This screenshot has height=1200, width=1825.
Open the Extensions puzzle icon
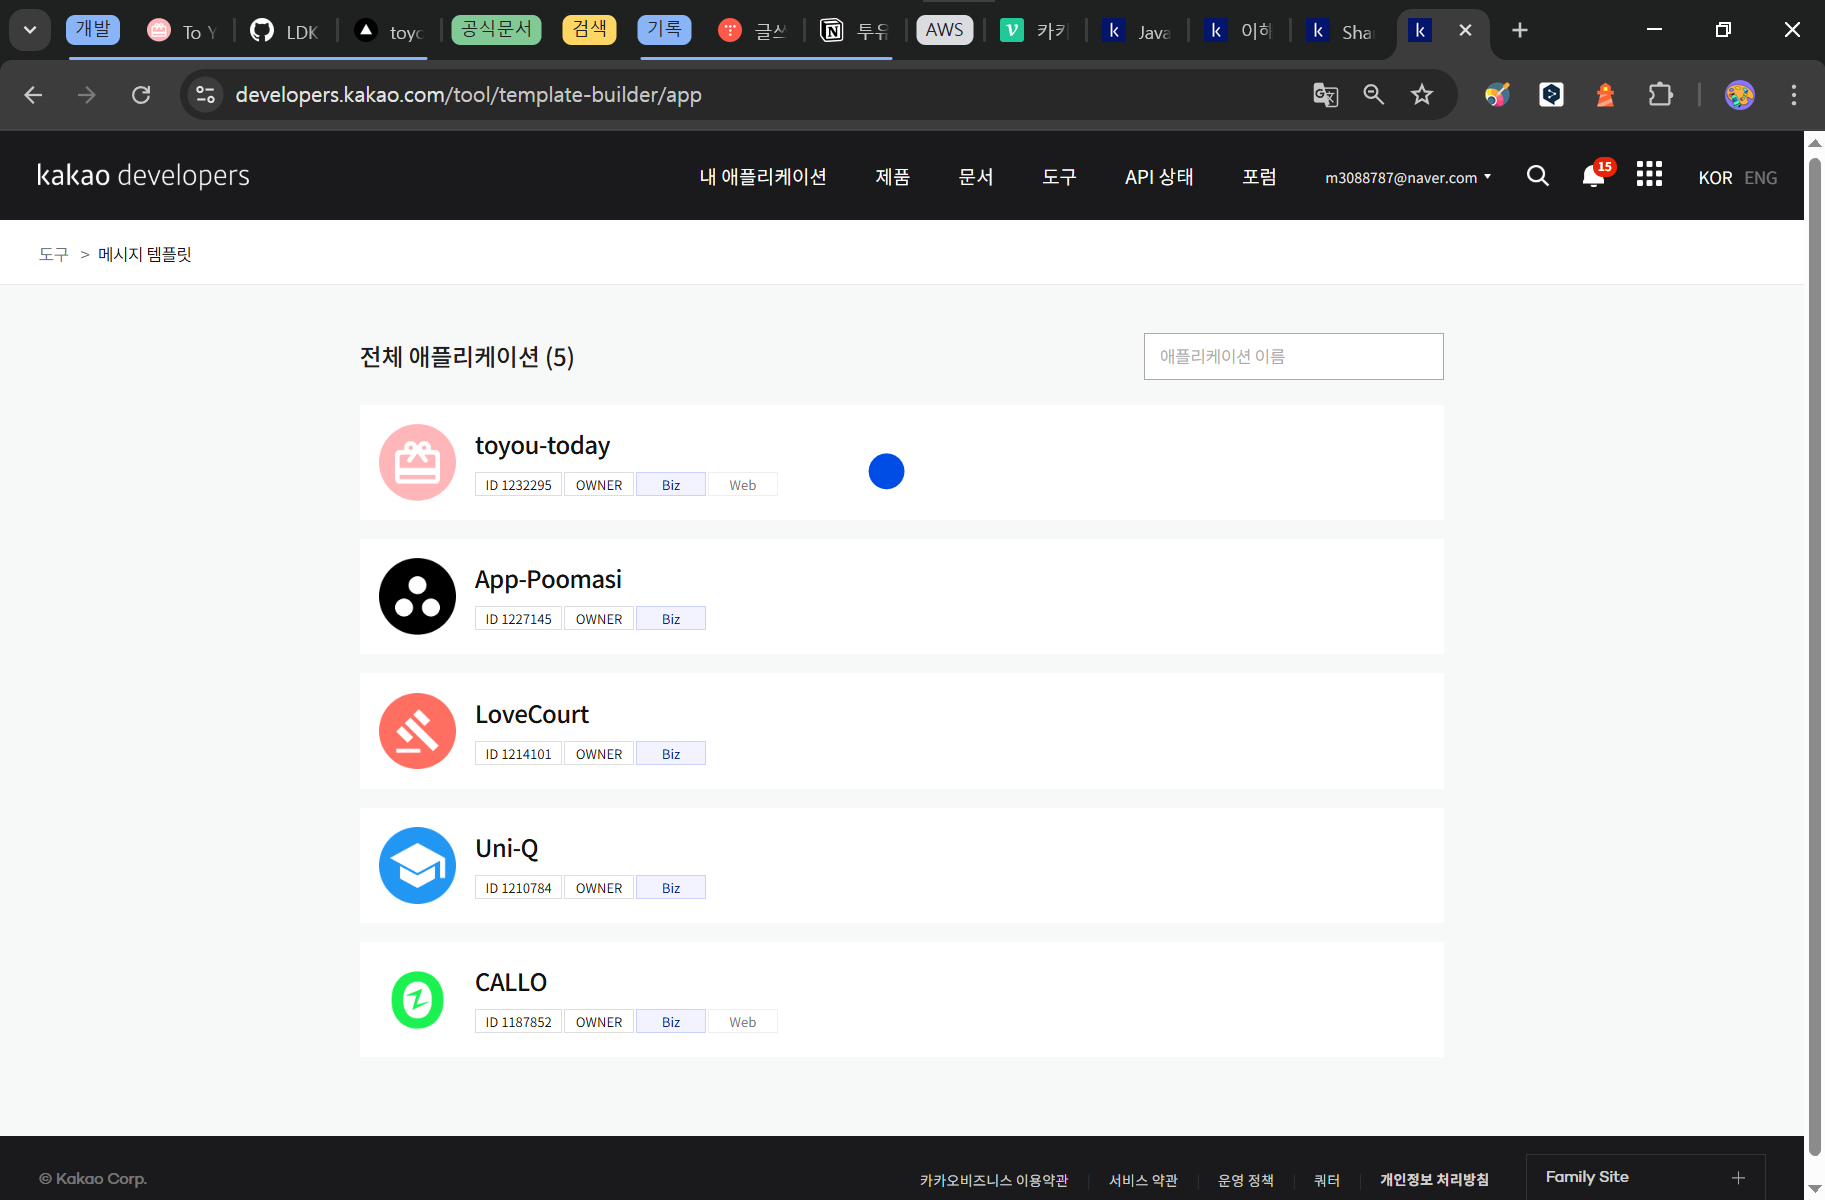[1660, 95]
